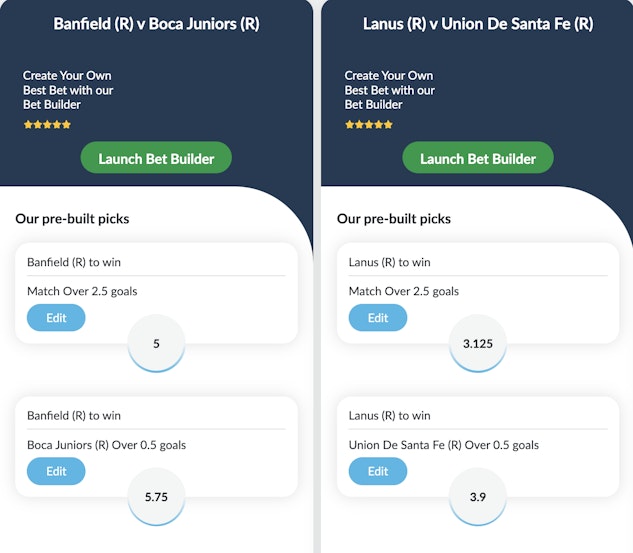This screenshot has height=553, width=633.
Task: Click the Create Your Own Best Bet text for Lanus
Action: 390,90
